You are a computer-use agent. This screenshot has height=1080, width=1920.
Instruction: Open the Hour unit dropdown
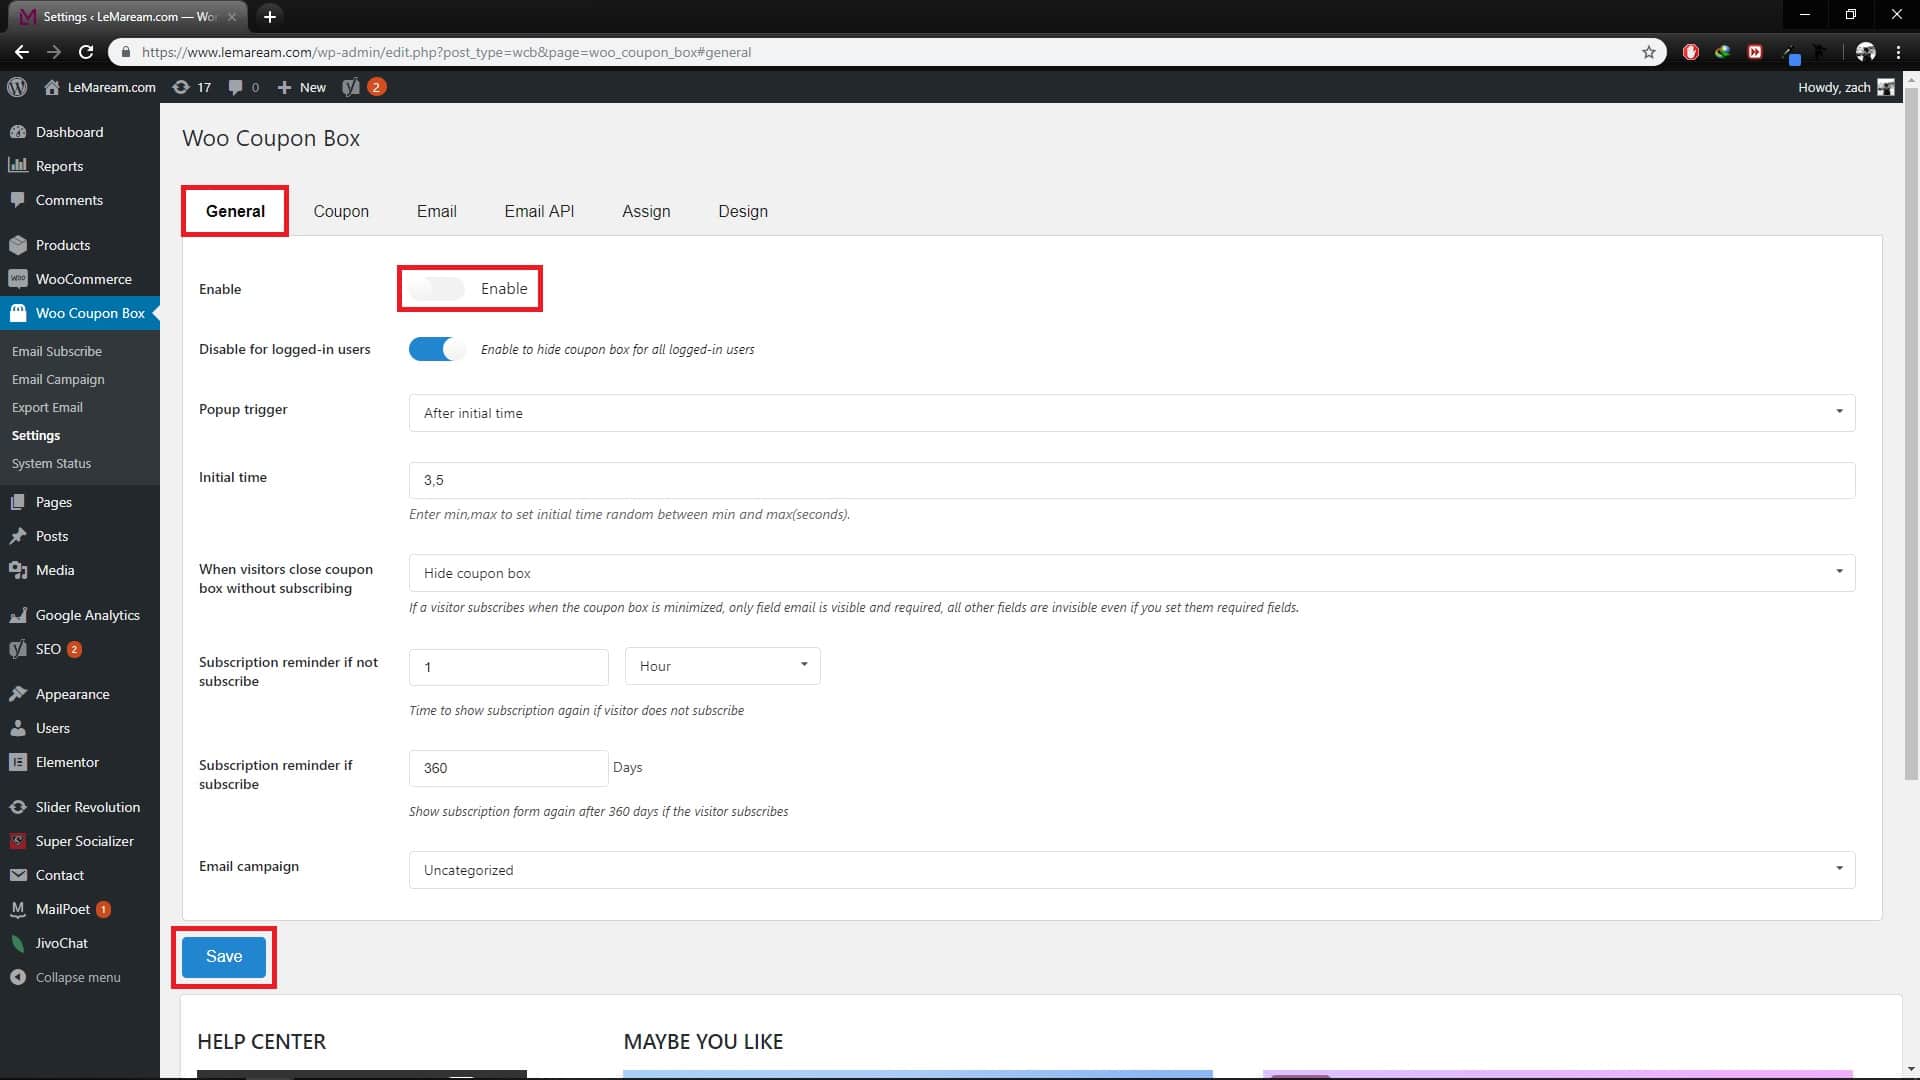click(x=722, y=666)
